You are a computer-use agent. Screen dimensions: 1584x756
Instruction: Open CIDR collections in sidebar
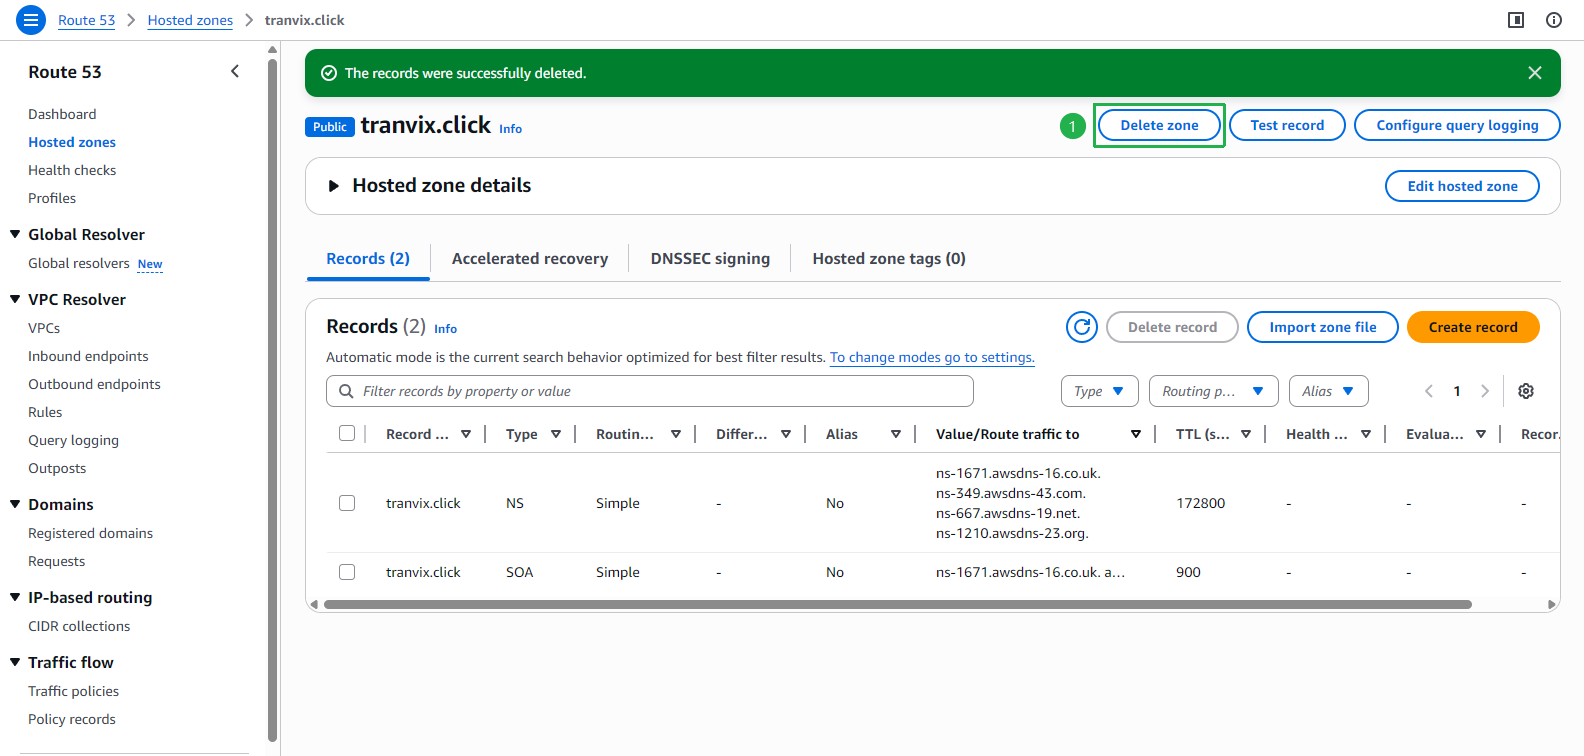pyautogui.click(x=79, y=626)
